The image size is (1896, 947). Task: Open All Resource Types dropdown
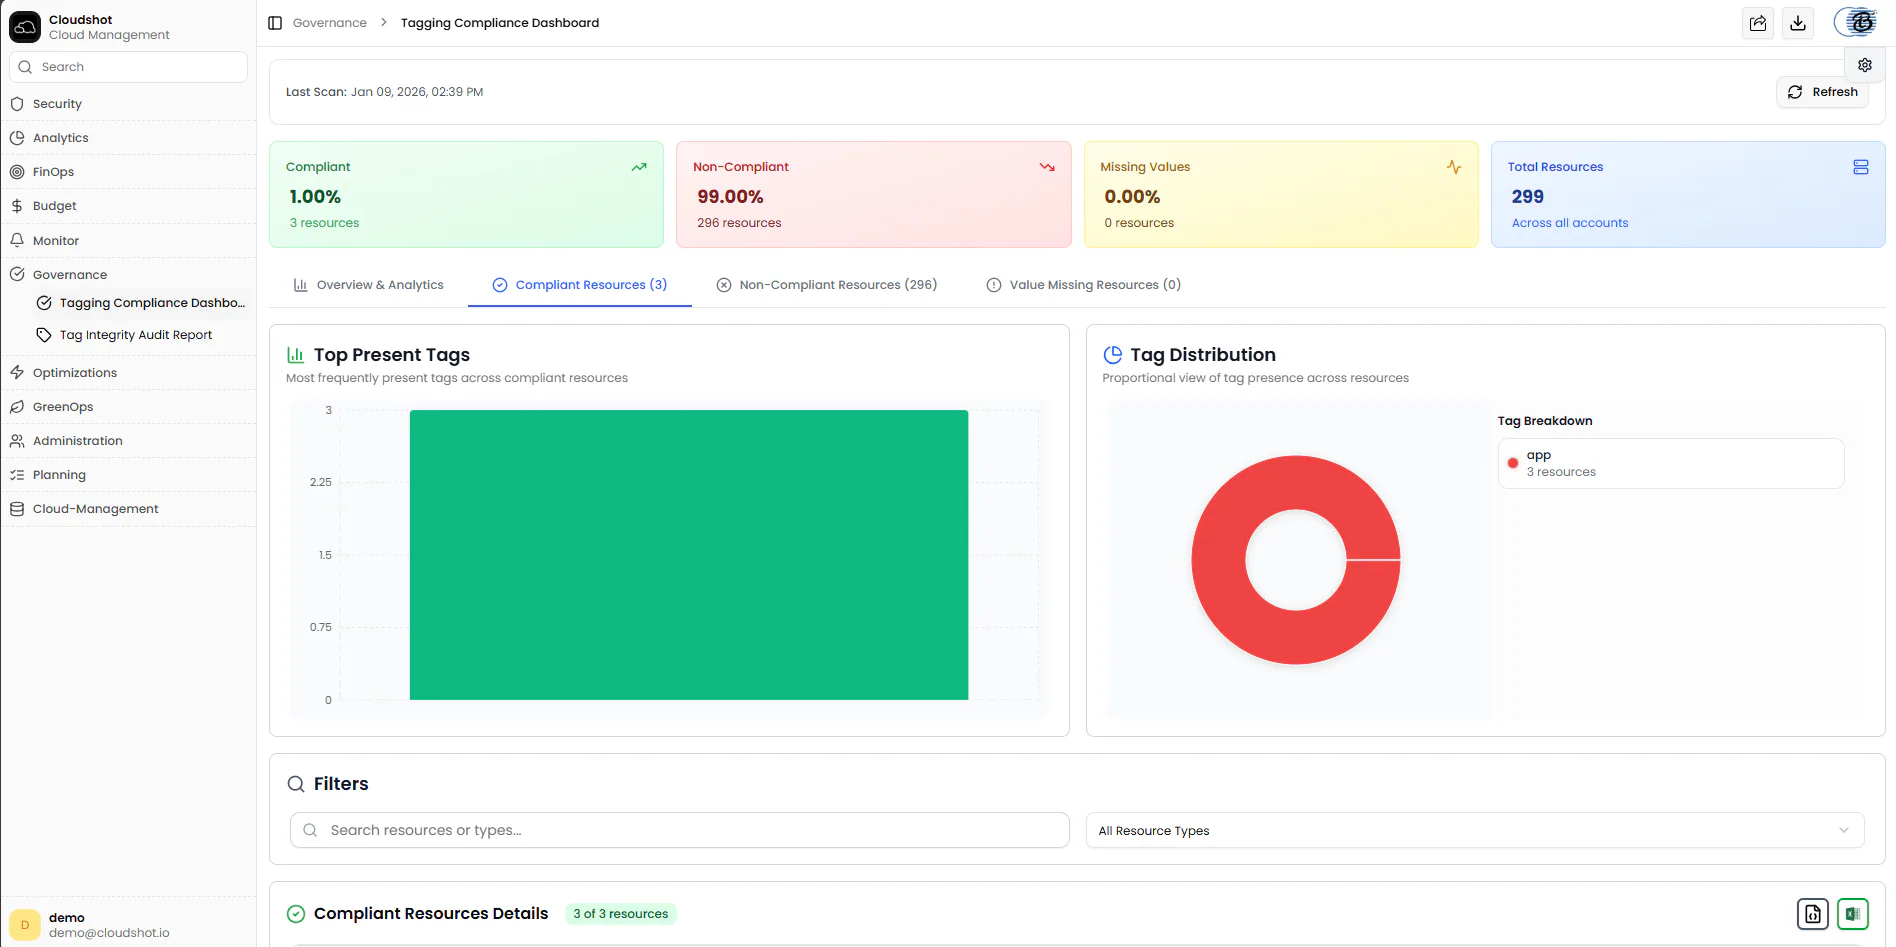point(1475,831)
